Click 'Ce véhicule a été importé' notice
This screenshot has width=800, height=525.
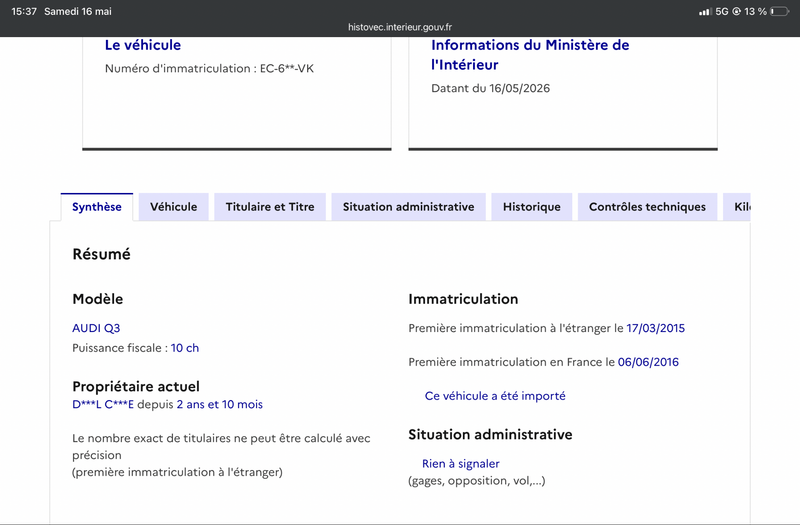point(495,396)
